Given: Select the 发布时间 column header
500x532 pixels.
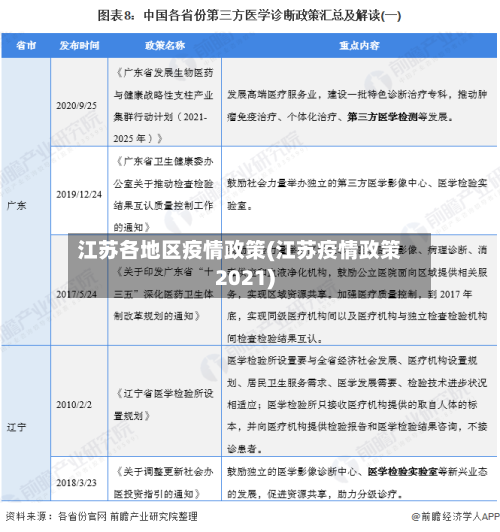Looking at the screenshot, I should click(79, 45).
